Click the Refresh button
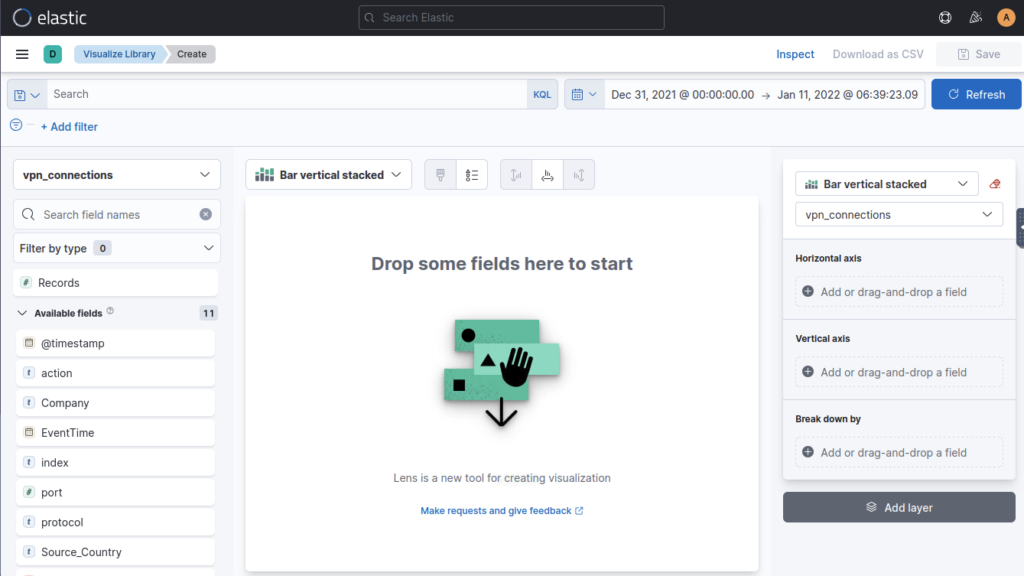The height and width of the screenshot is (576, 1024). [x=976, y=95]
